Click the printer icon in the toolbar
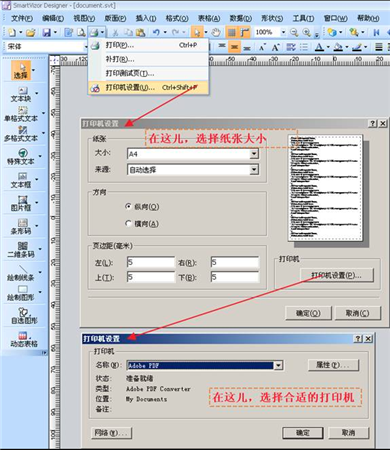The image size is (390, 450). pos(94,32)
